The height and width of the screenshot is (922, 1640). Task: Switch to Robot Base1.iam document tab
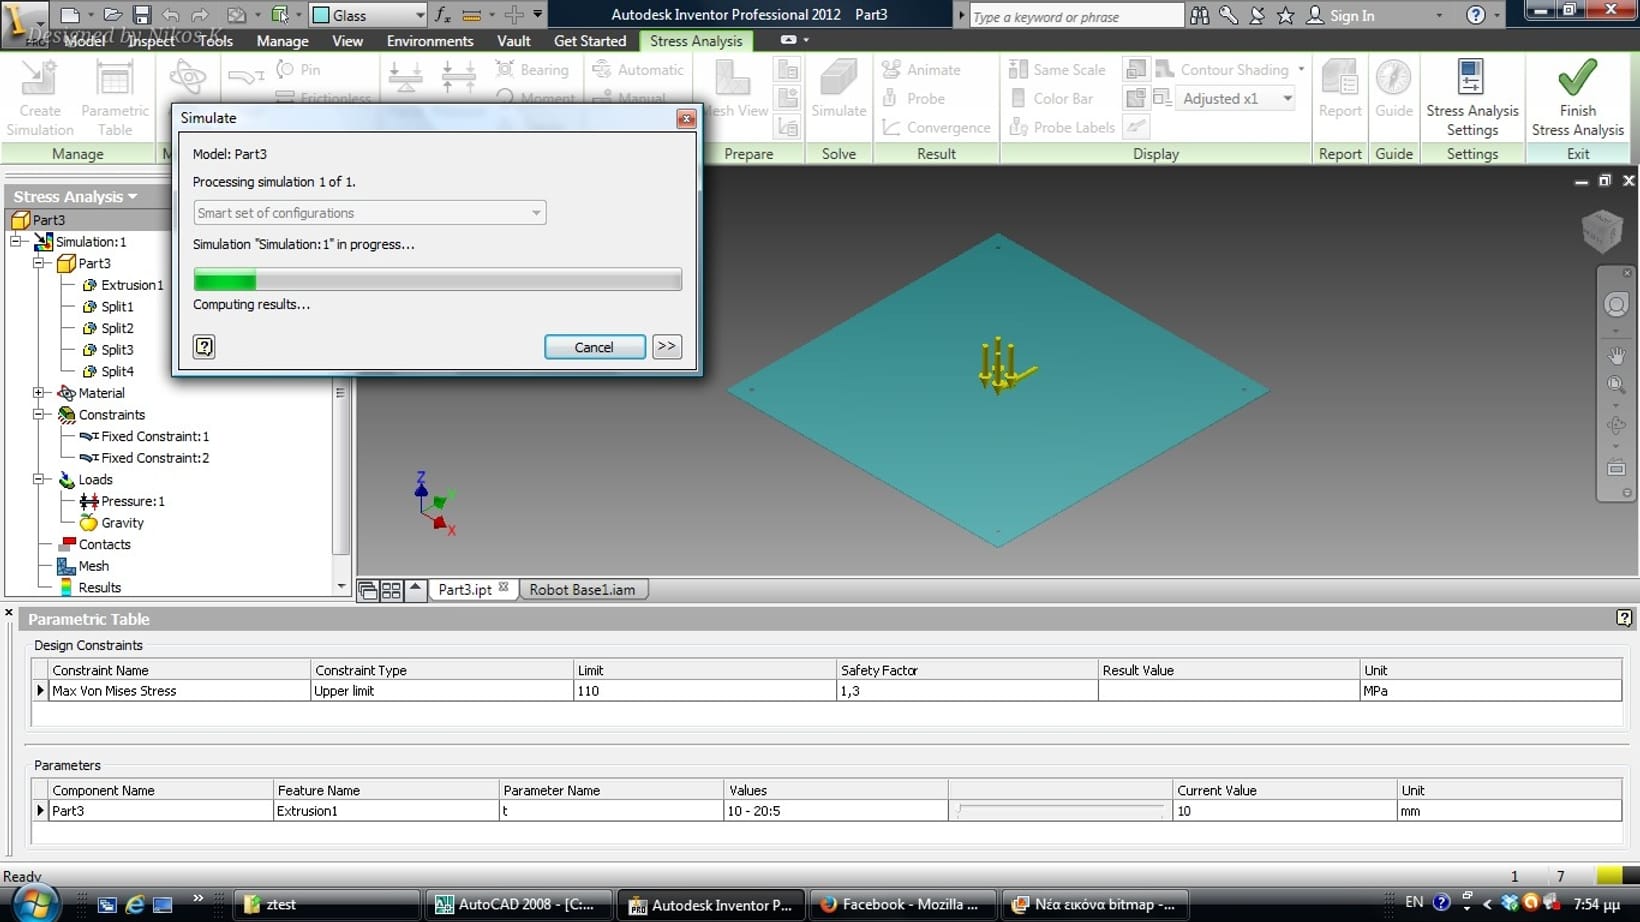582,590
